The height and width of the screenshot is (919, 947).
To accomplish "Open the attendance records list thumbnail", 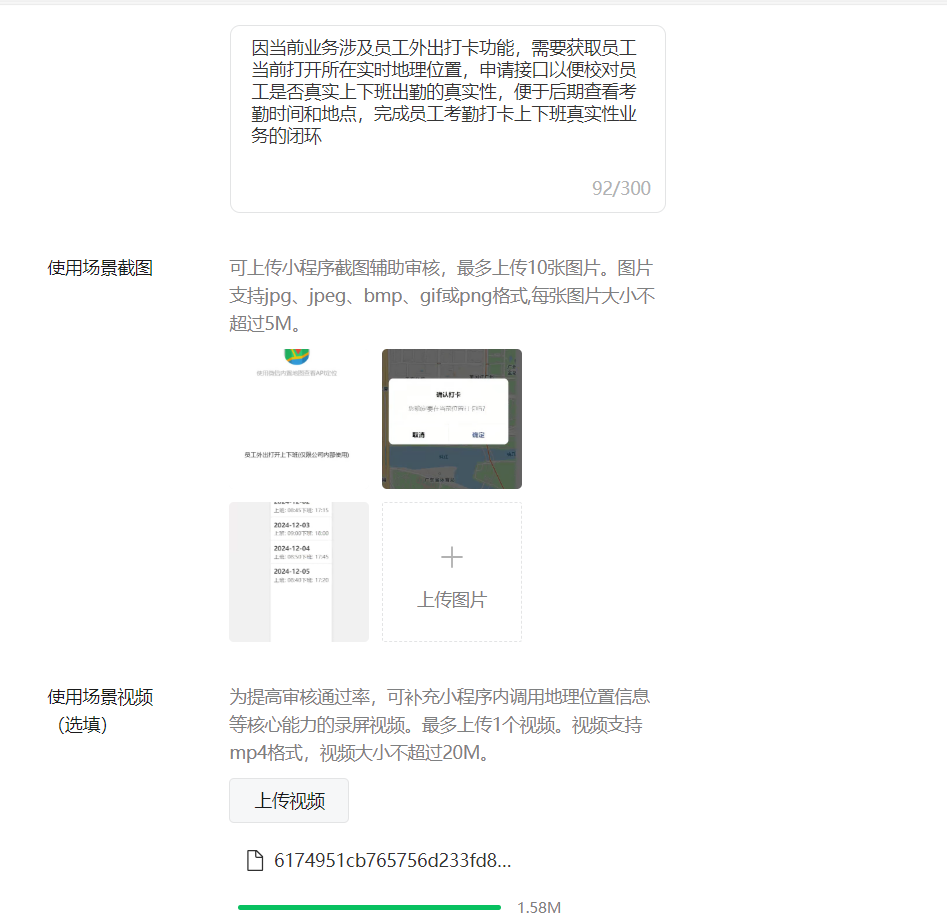I will (299, 572).
